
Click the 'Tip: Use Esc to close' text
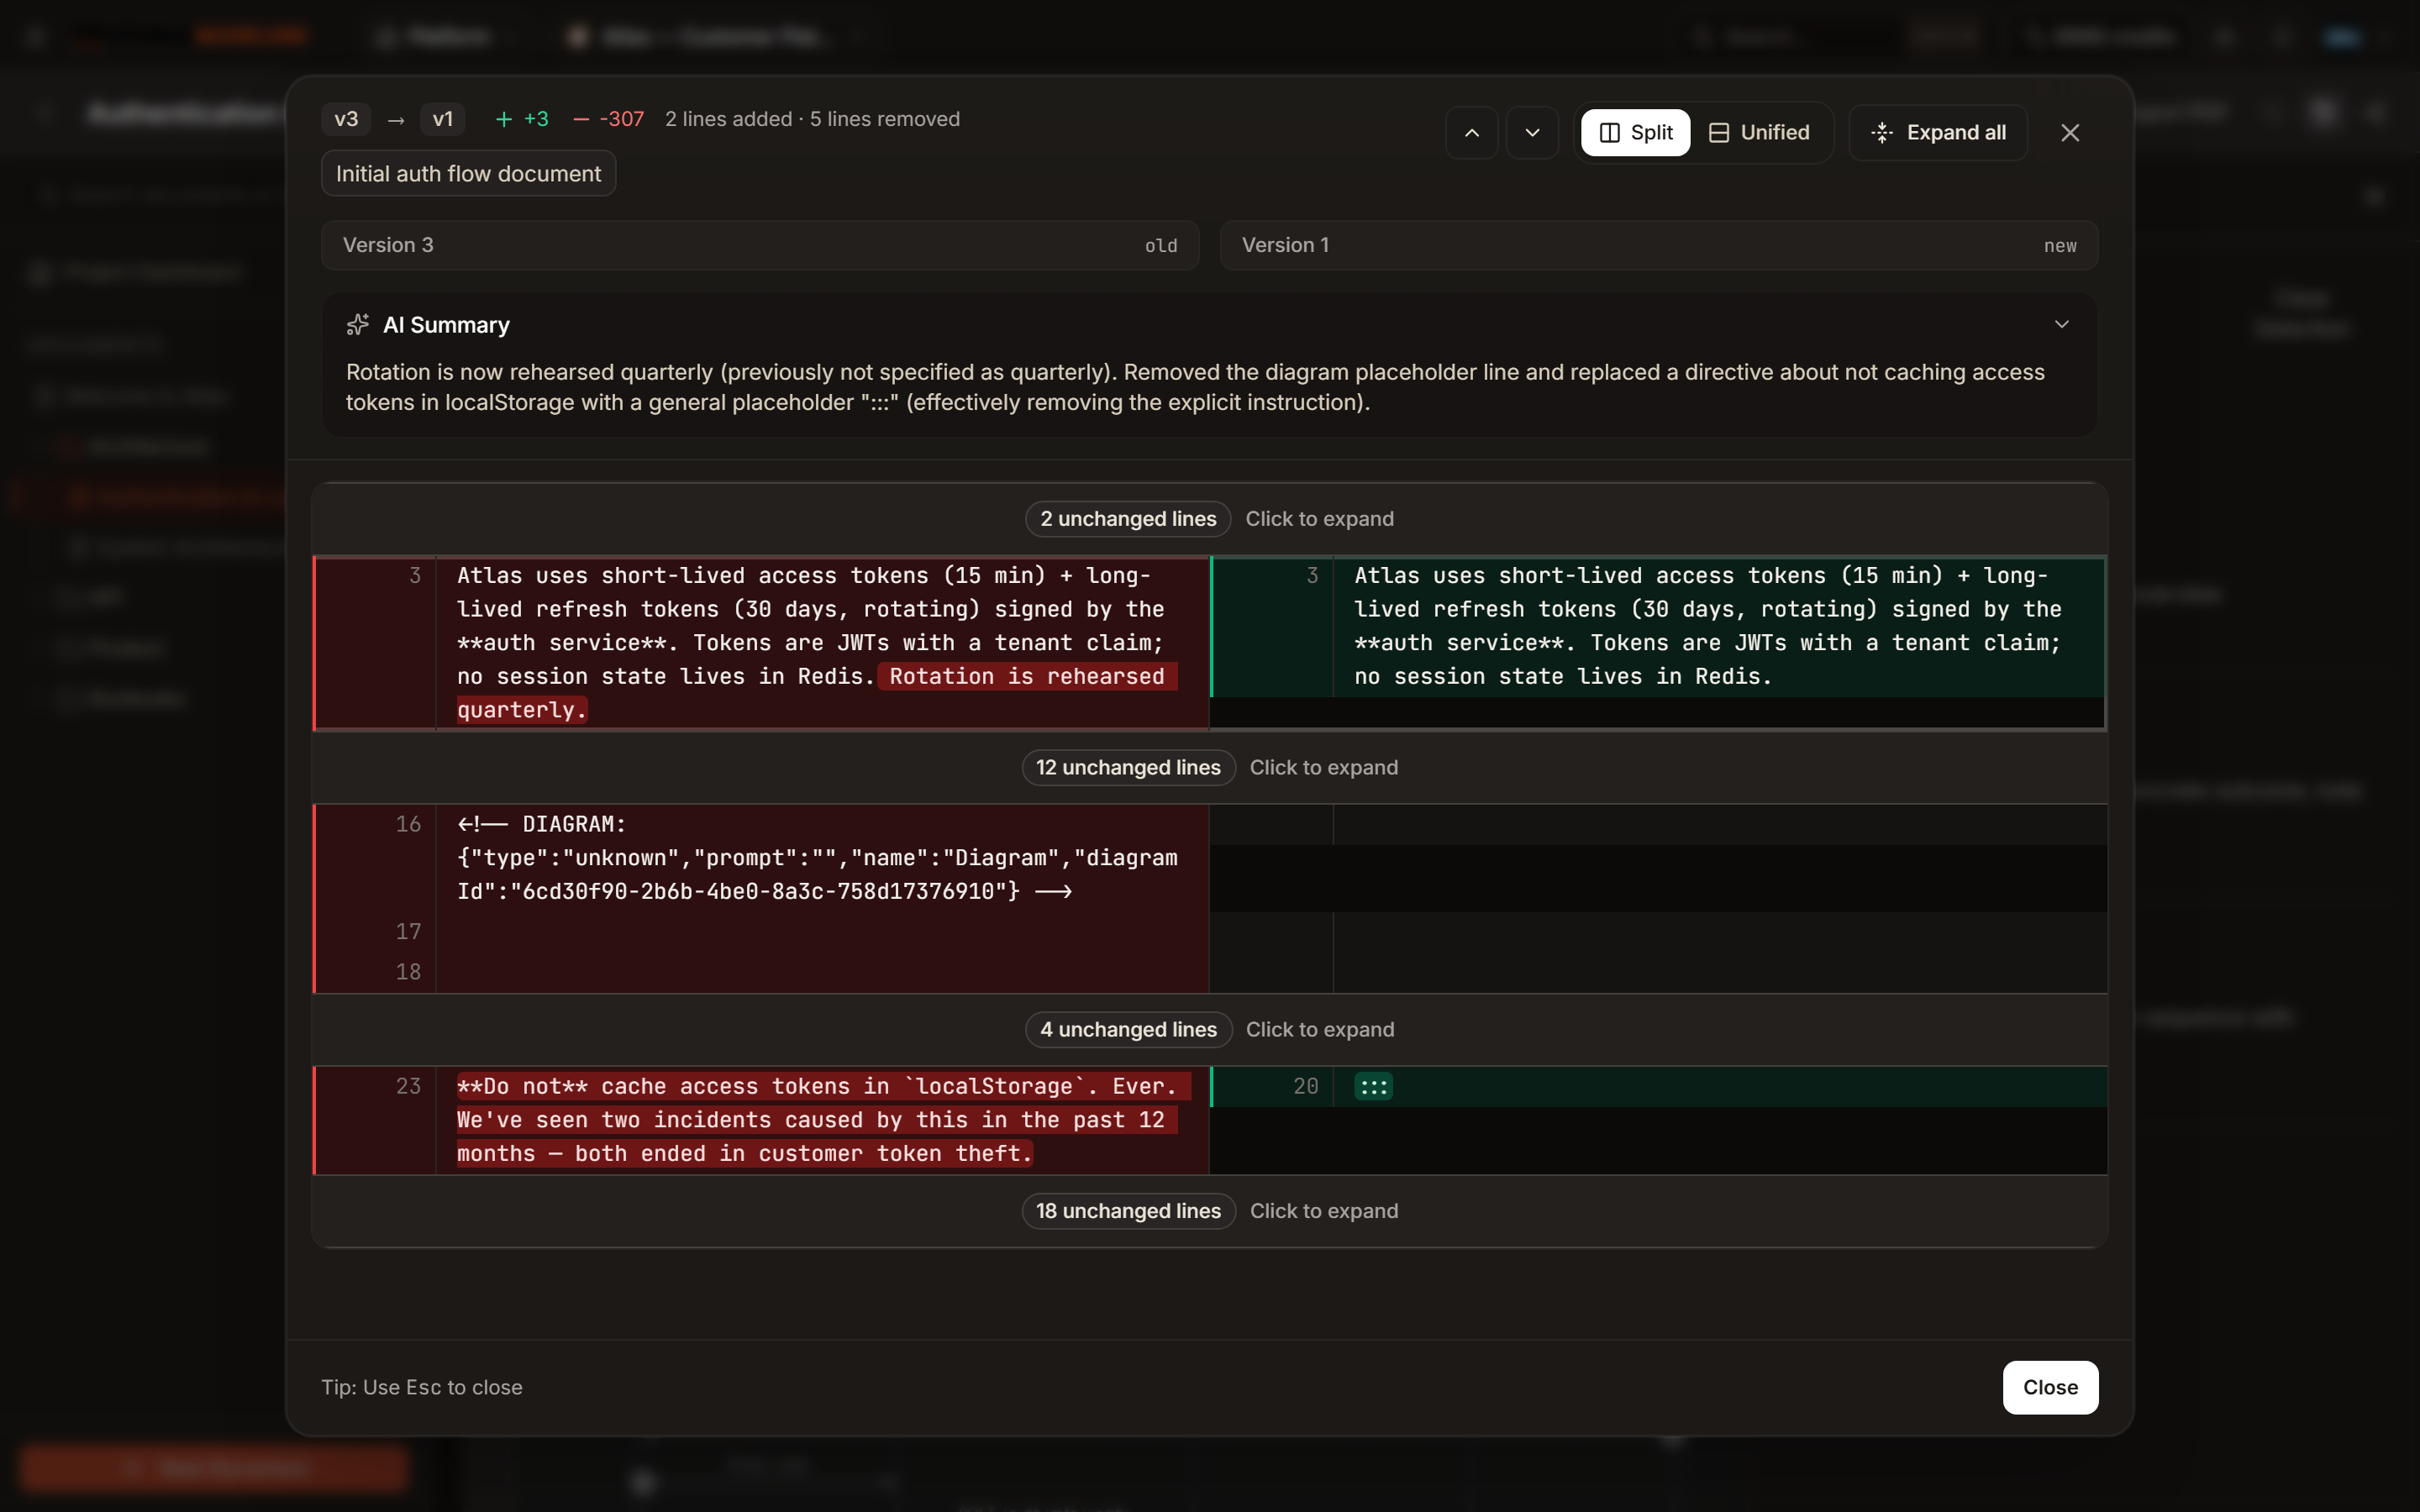(422, 1388)
